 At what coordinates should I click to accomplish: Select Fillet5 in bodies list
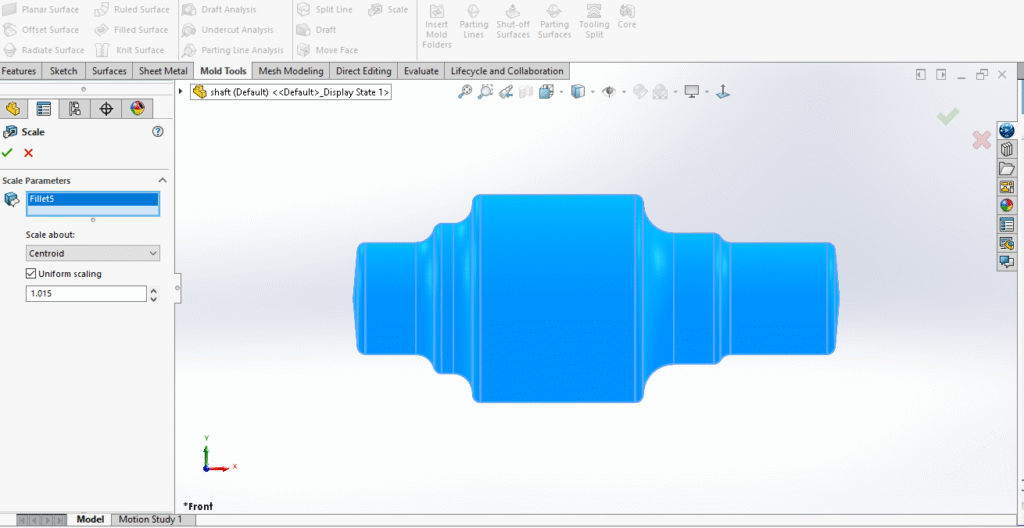pos(93,199)
